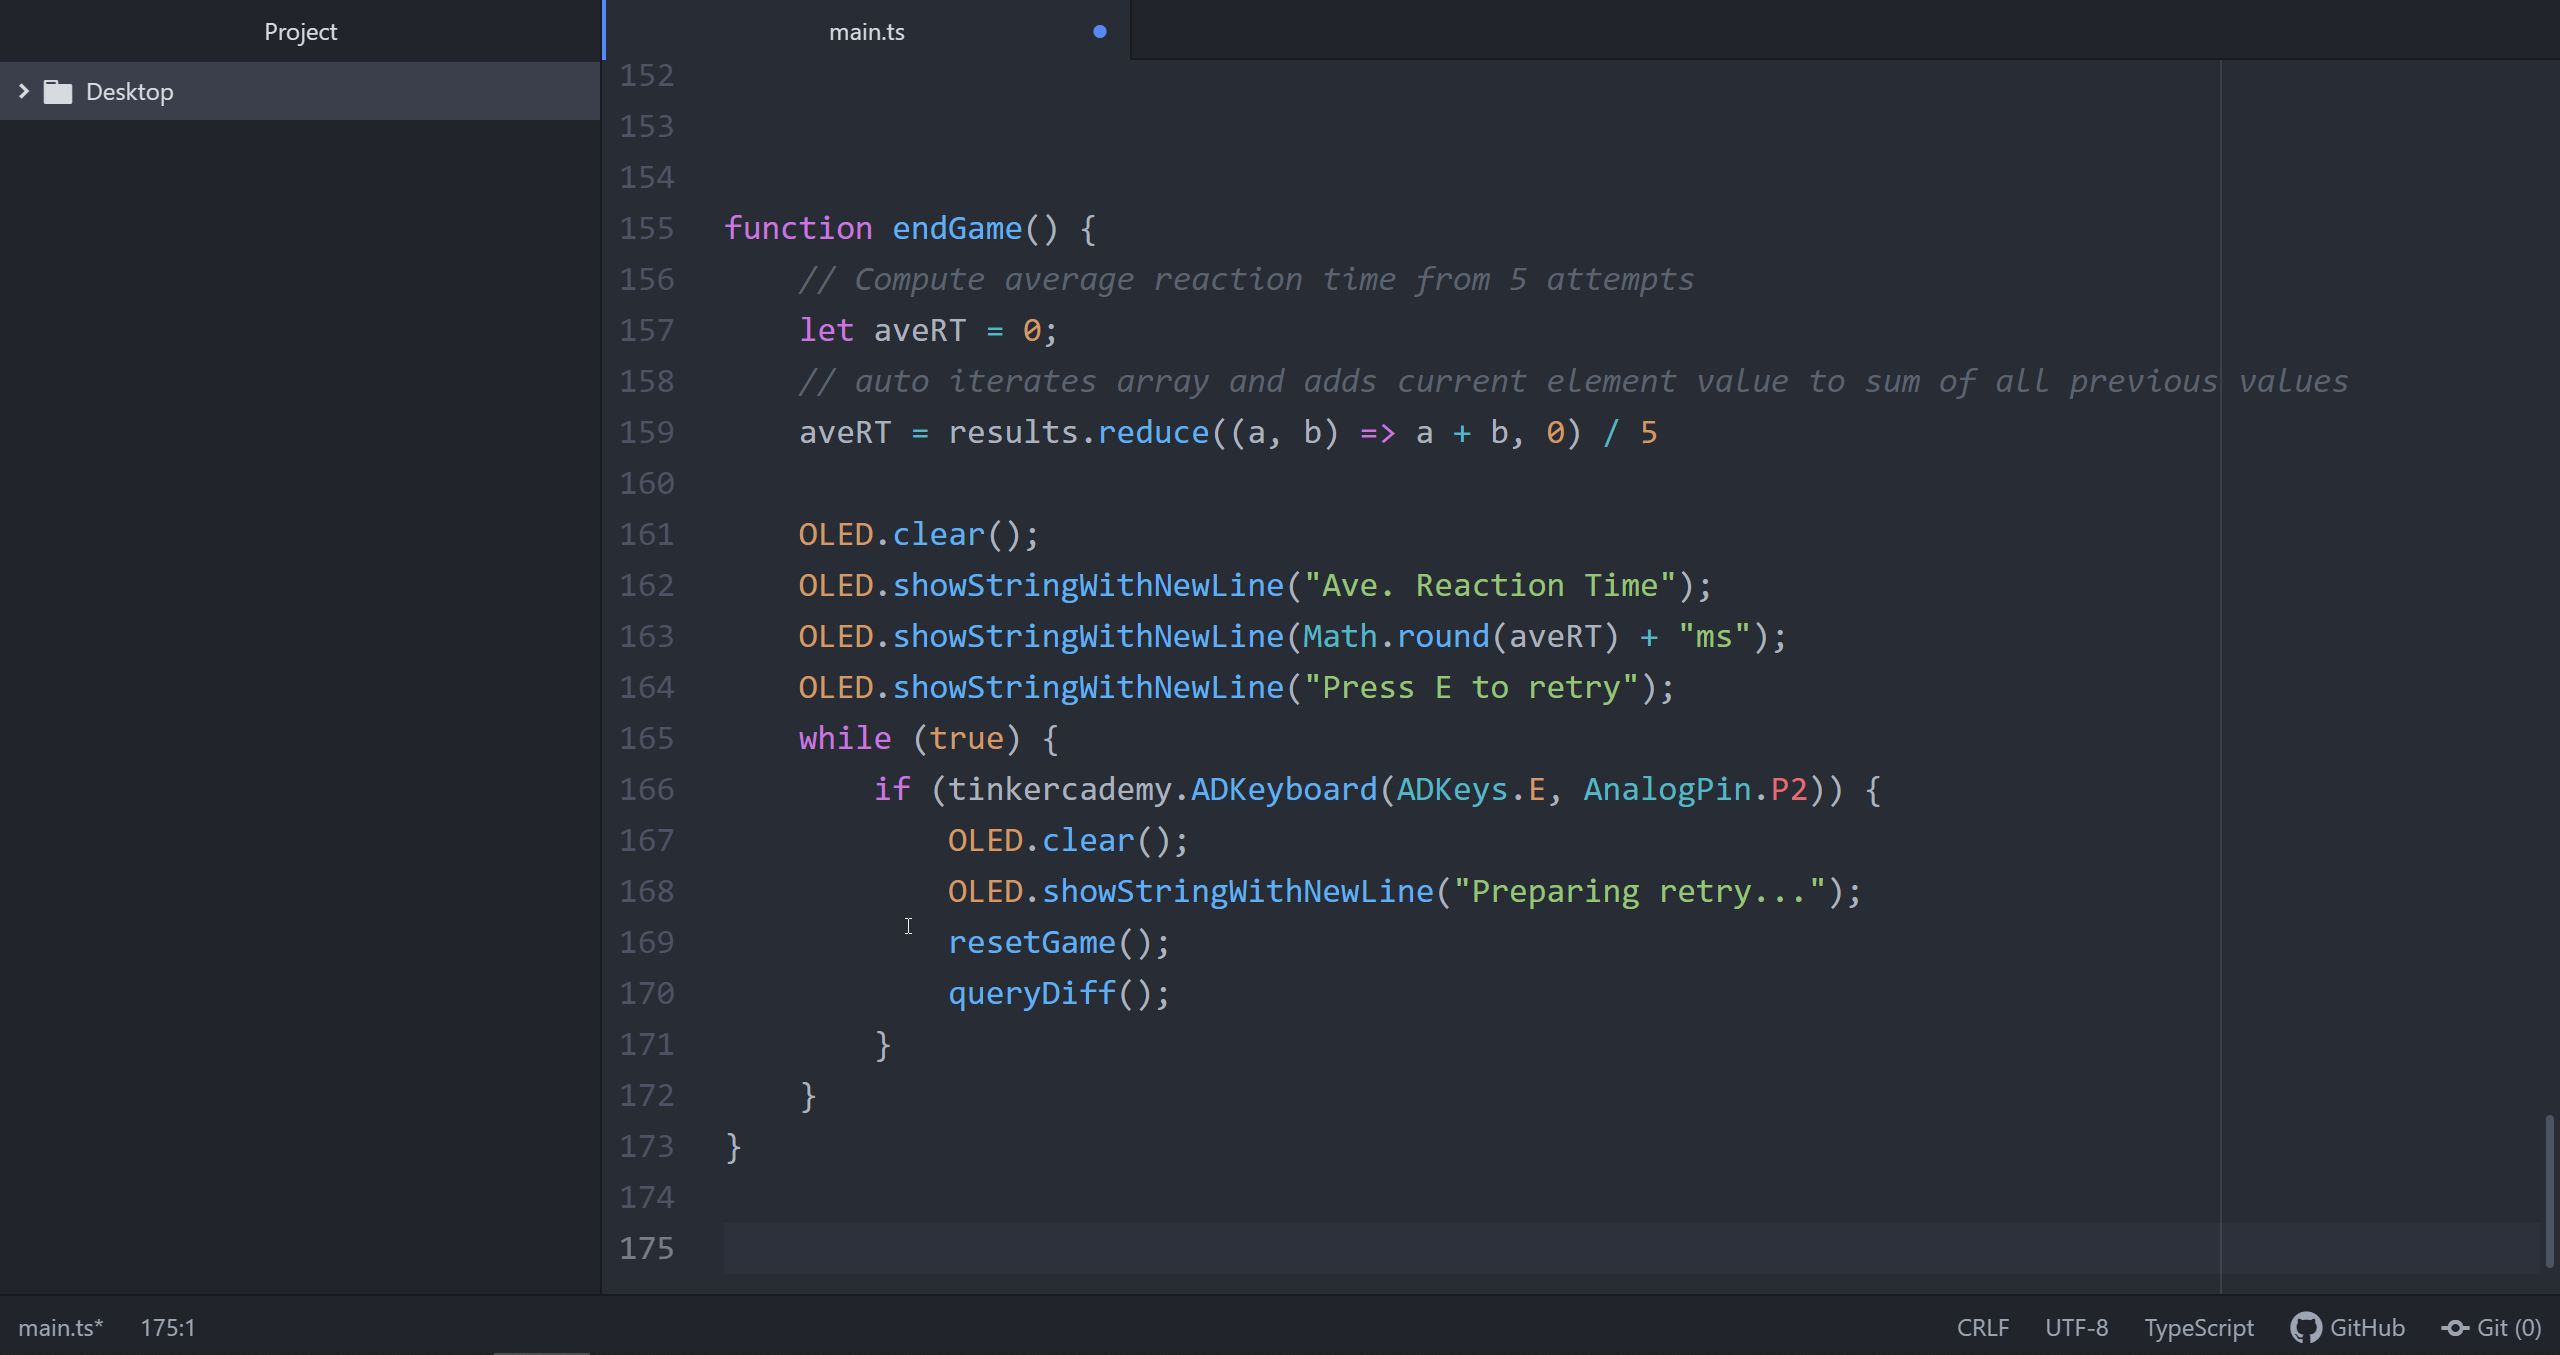Click the main.ts* file name in status bar
This screenshot has height=1355, width=2560.
click(x=60, y=1328)
